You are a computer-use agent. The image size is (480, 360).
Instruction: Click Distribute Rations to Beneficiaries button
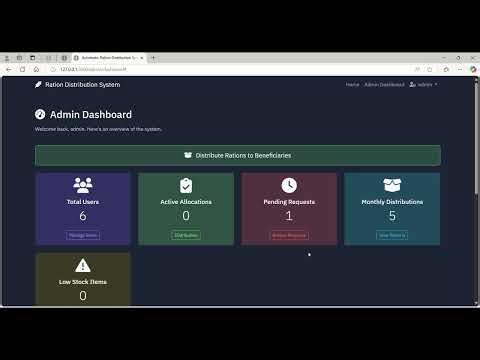point(238,155)
